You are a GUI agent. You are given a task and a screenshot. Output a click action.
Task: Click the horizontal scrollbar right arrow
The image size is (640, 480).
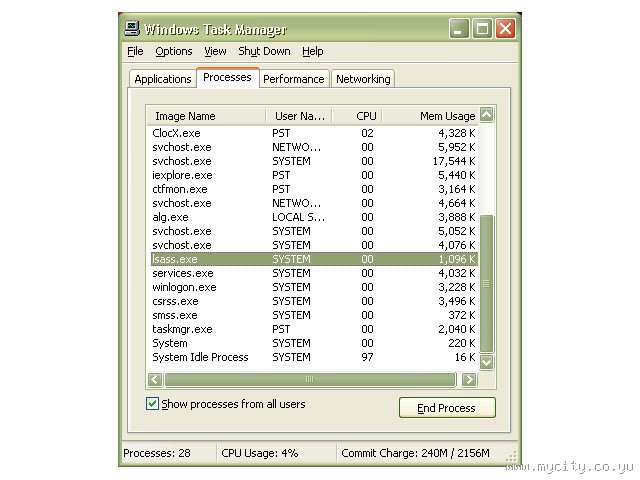point(469,380)
